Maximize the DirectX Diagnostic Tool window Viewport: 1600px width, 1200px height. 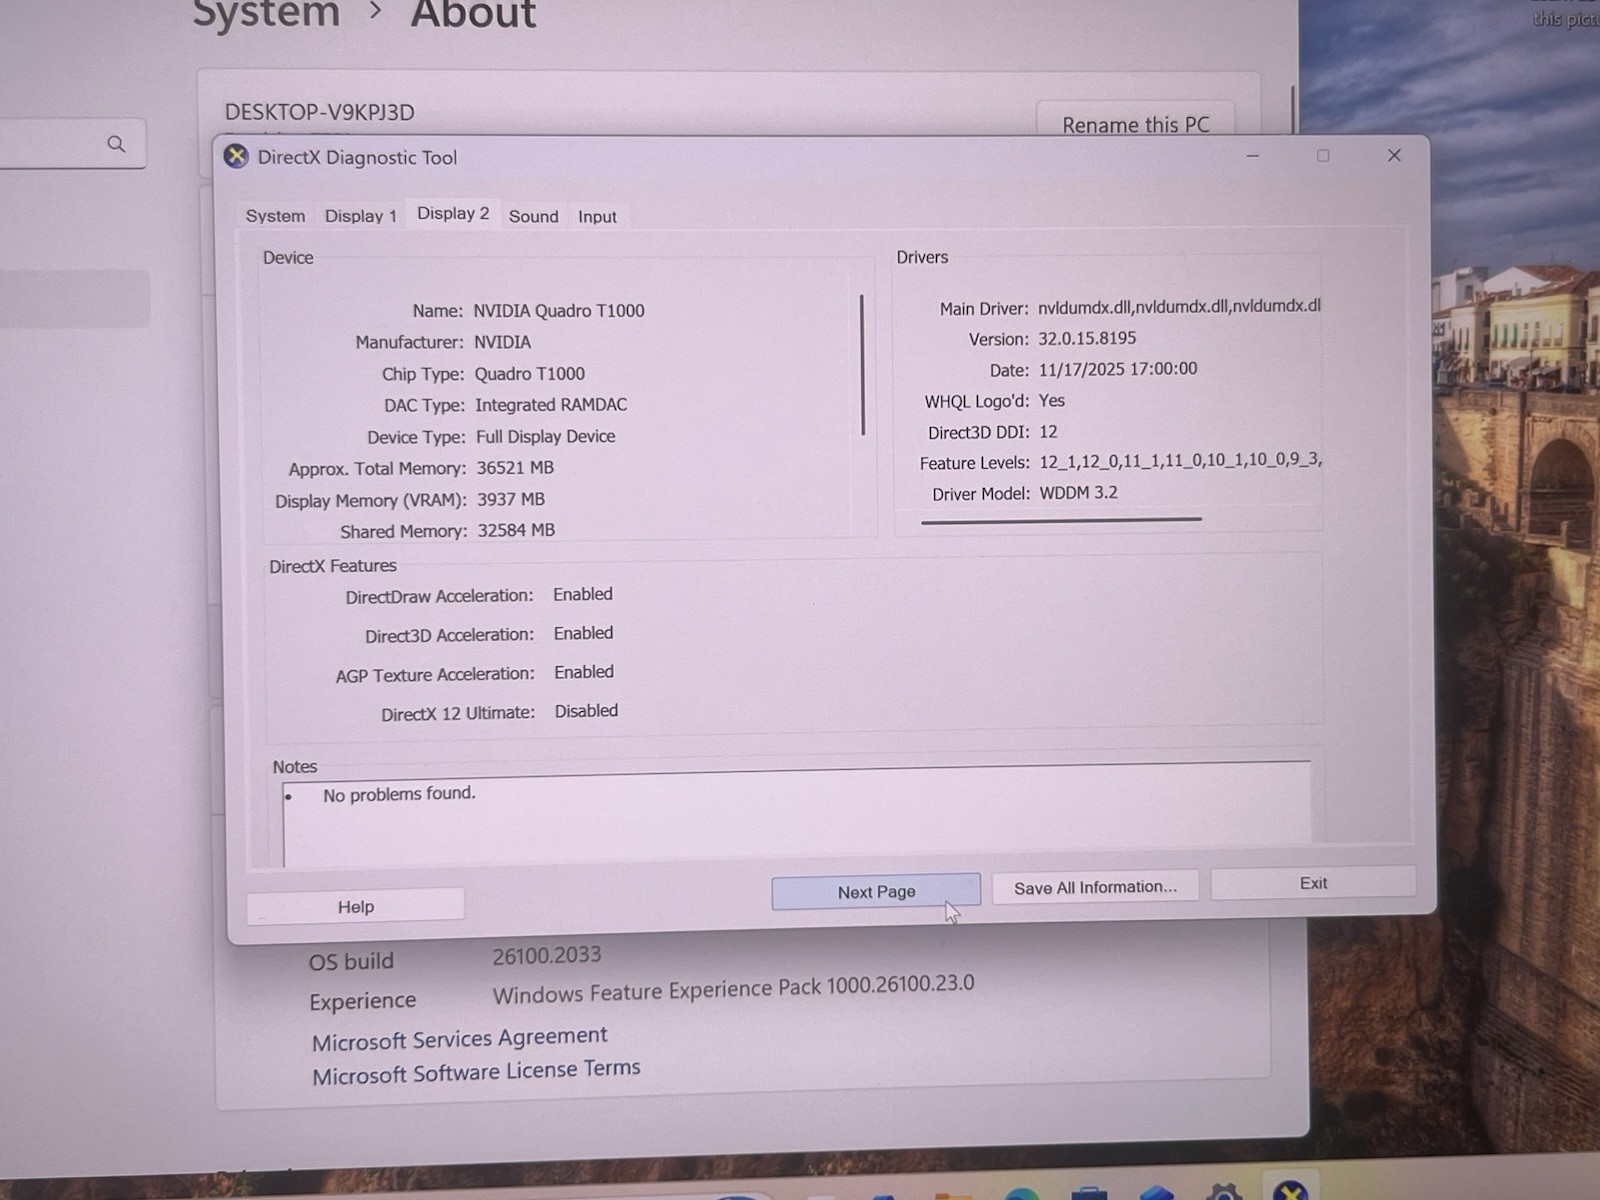pos(1323,156)
